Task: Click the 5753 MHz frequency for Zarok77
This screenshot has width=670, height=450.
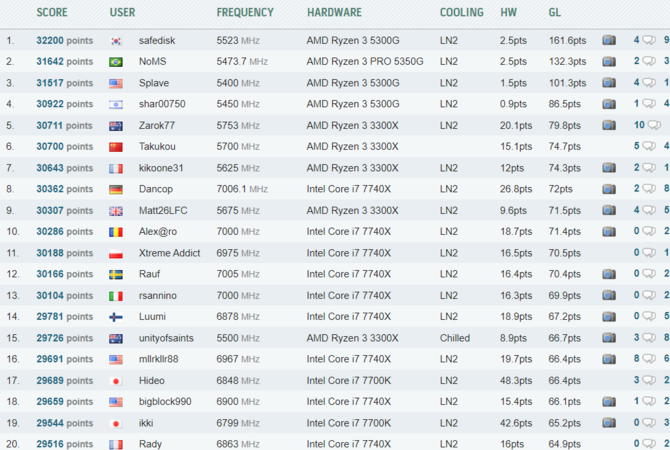Action: point(238,125)
